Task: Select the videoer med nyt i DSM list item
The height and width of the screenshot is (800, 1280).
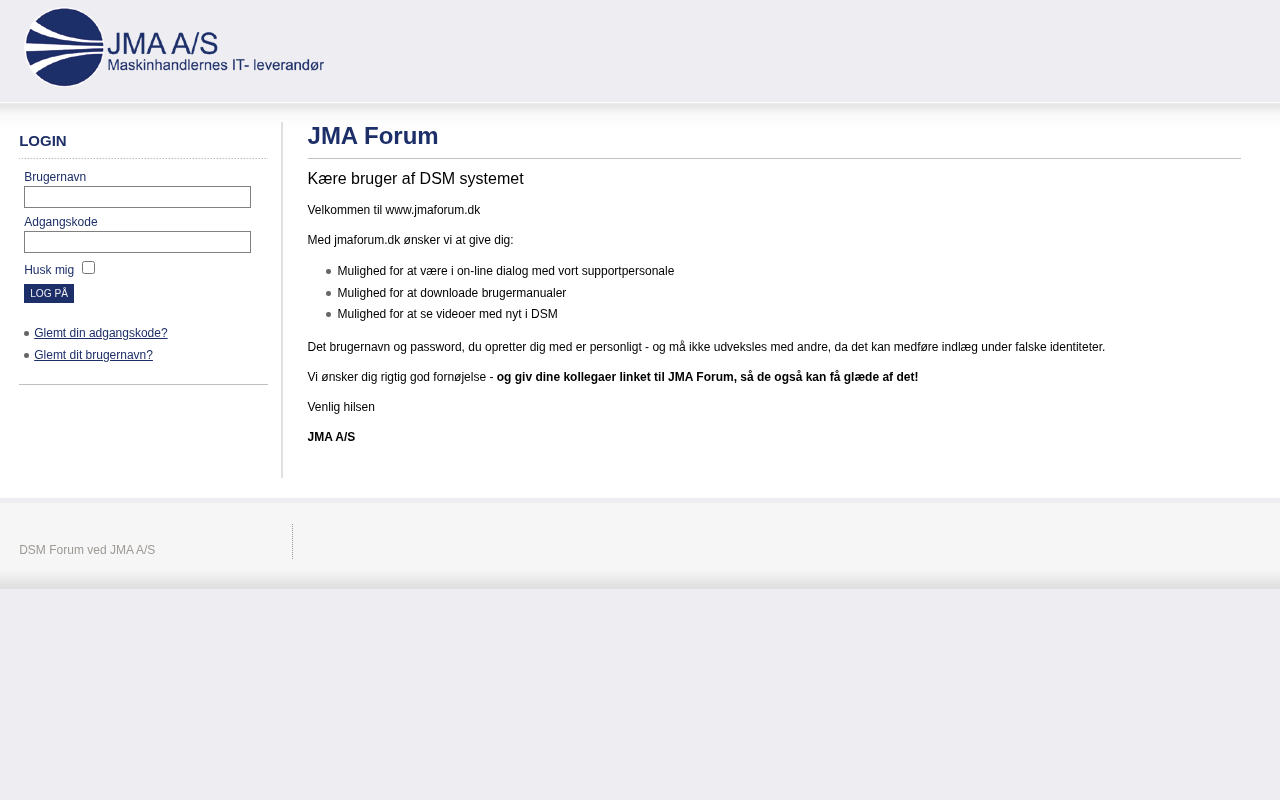Action: coord(447,314)
